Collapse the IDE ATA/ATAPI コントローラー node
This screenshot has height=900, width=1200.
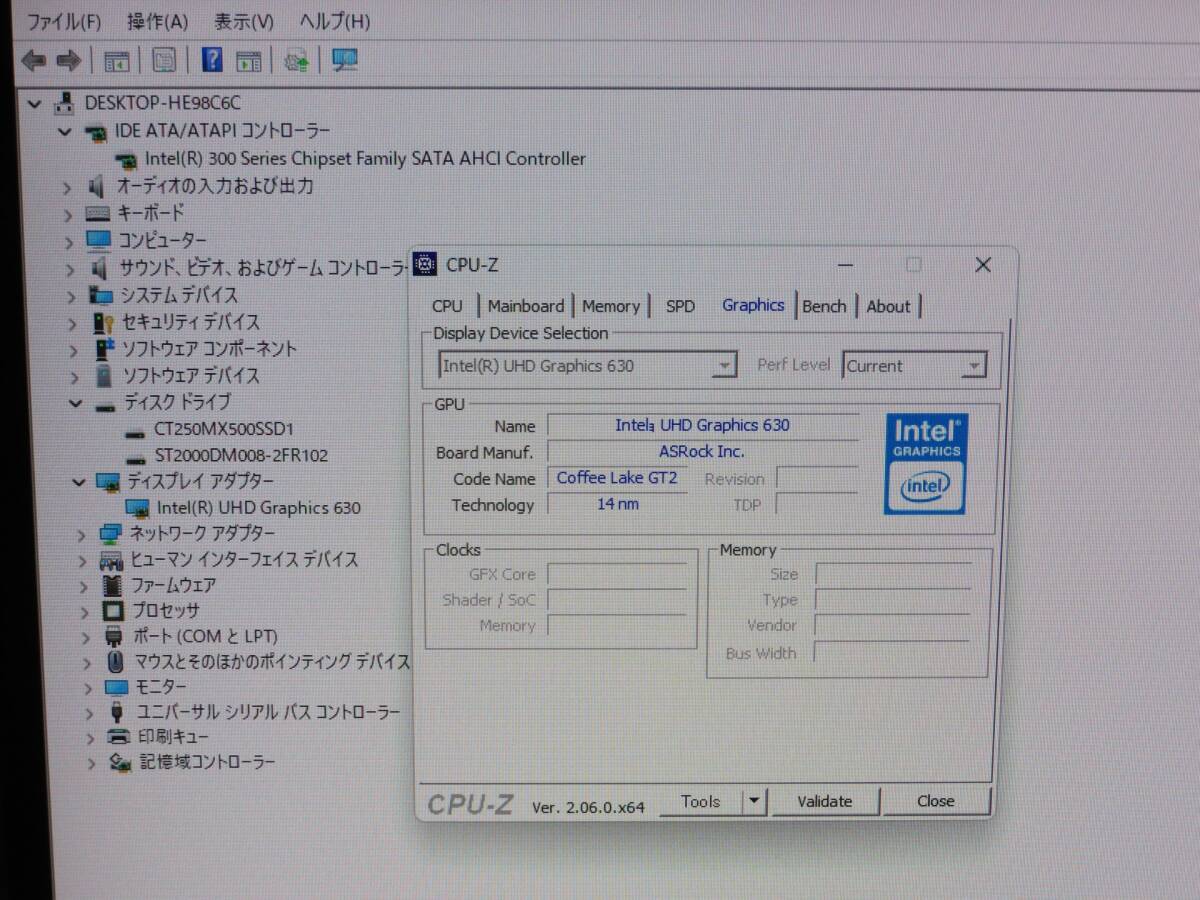65,131
